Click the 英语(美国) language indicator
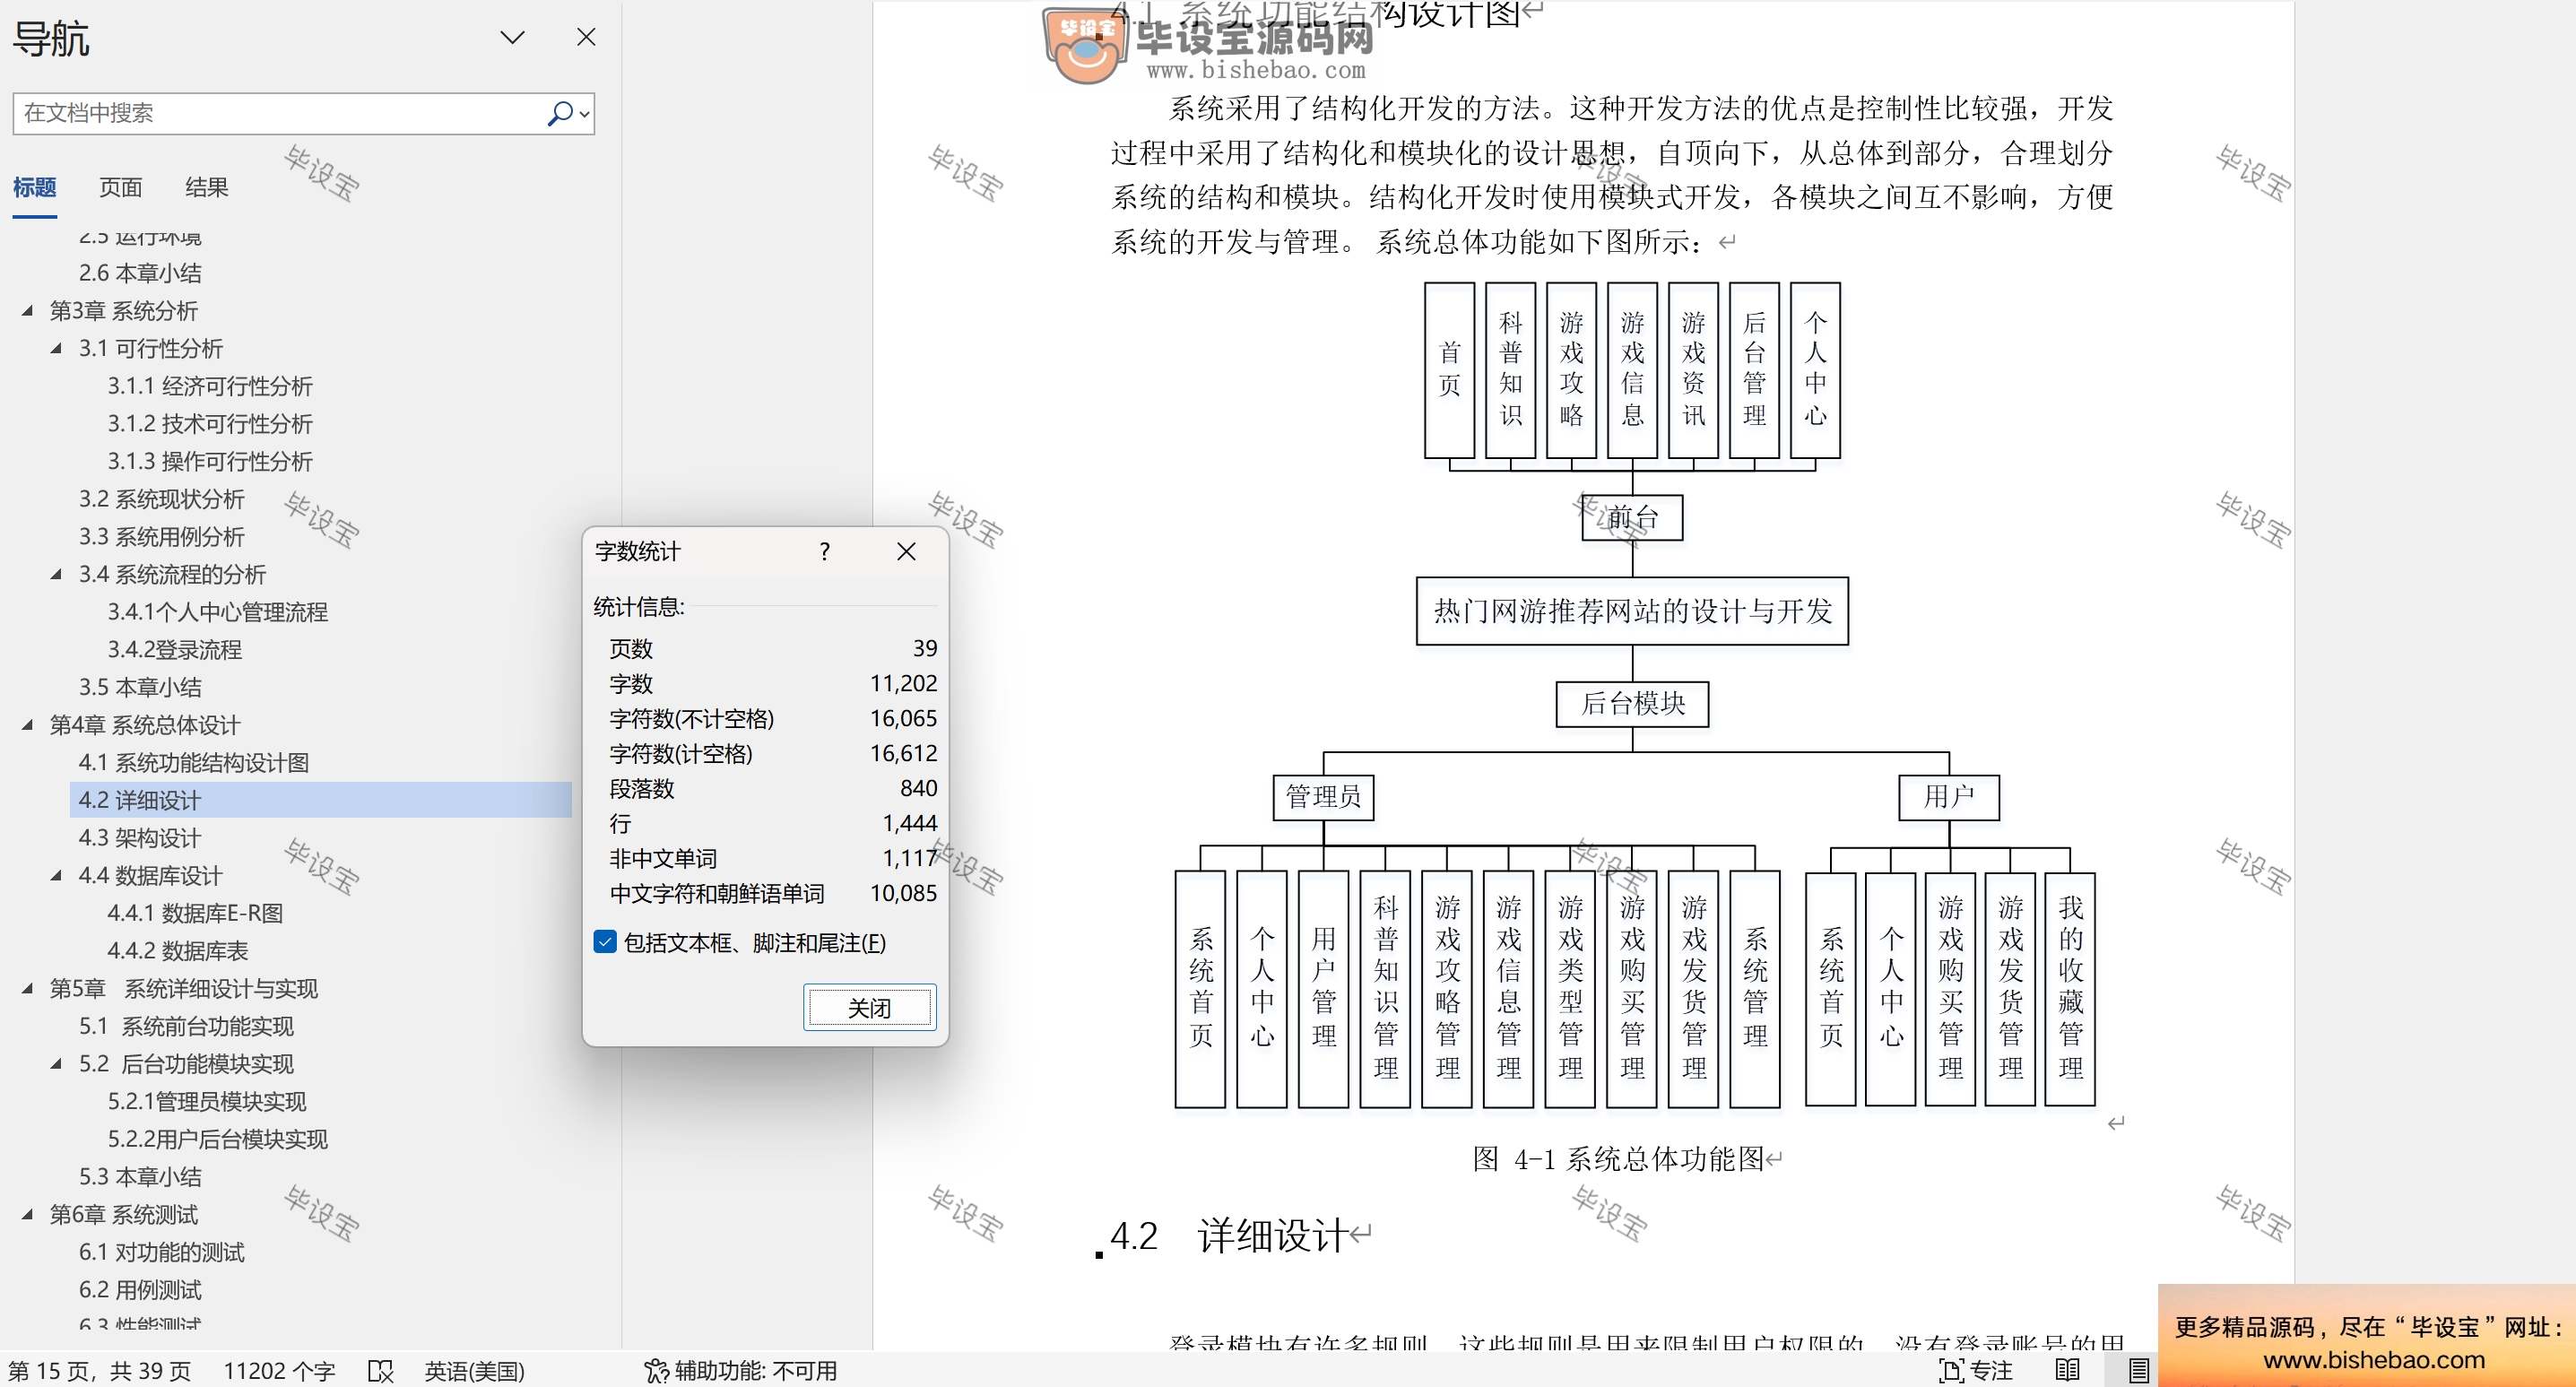 tap(474, 1371)
